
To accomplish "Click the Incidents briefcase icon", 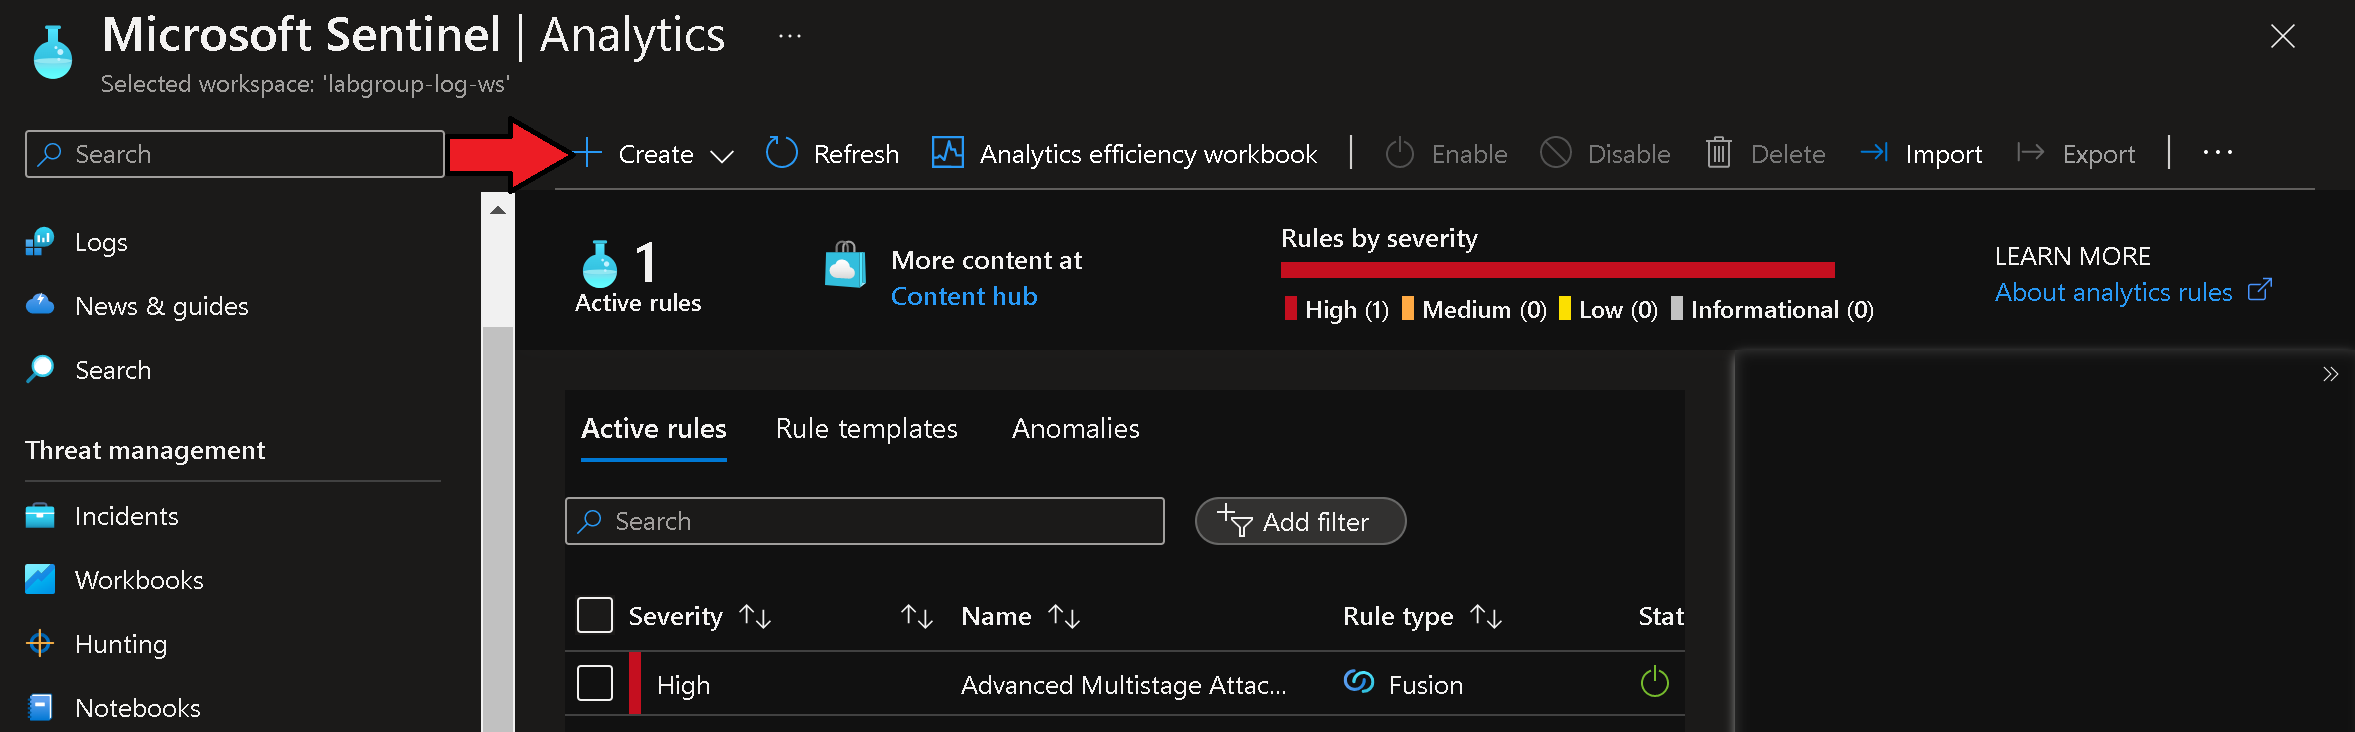I will [x=40, y=516].
